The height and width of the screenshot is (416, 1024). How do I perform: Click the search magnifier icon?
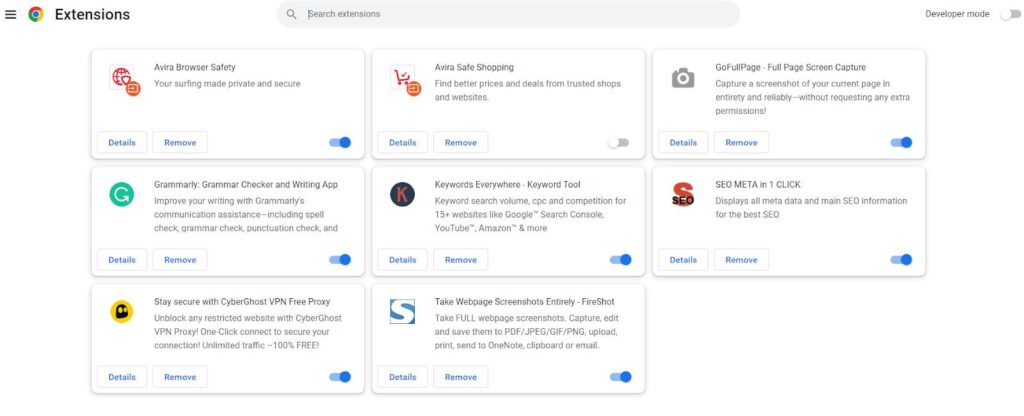[292, 14]
